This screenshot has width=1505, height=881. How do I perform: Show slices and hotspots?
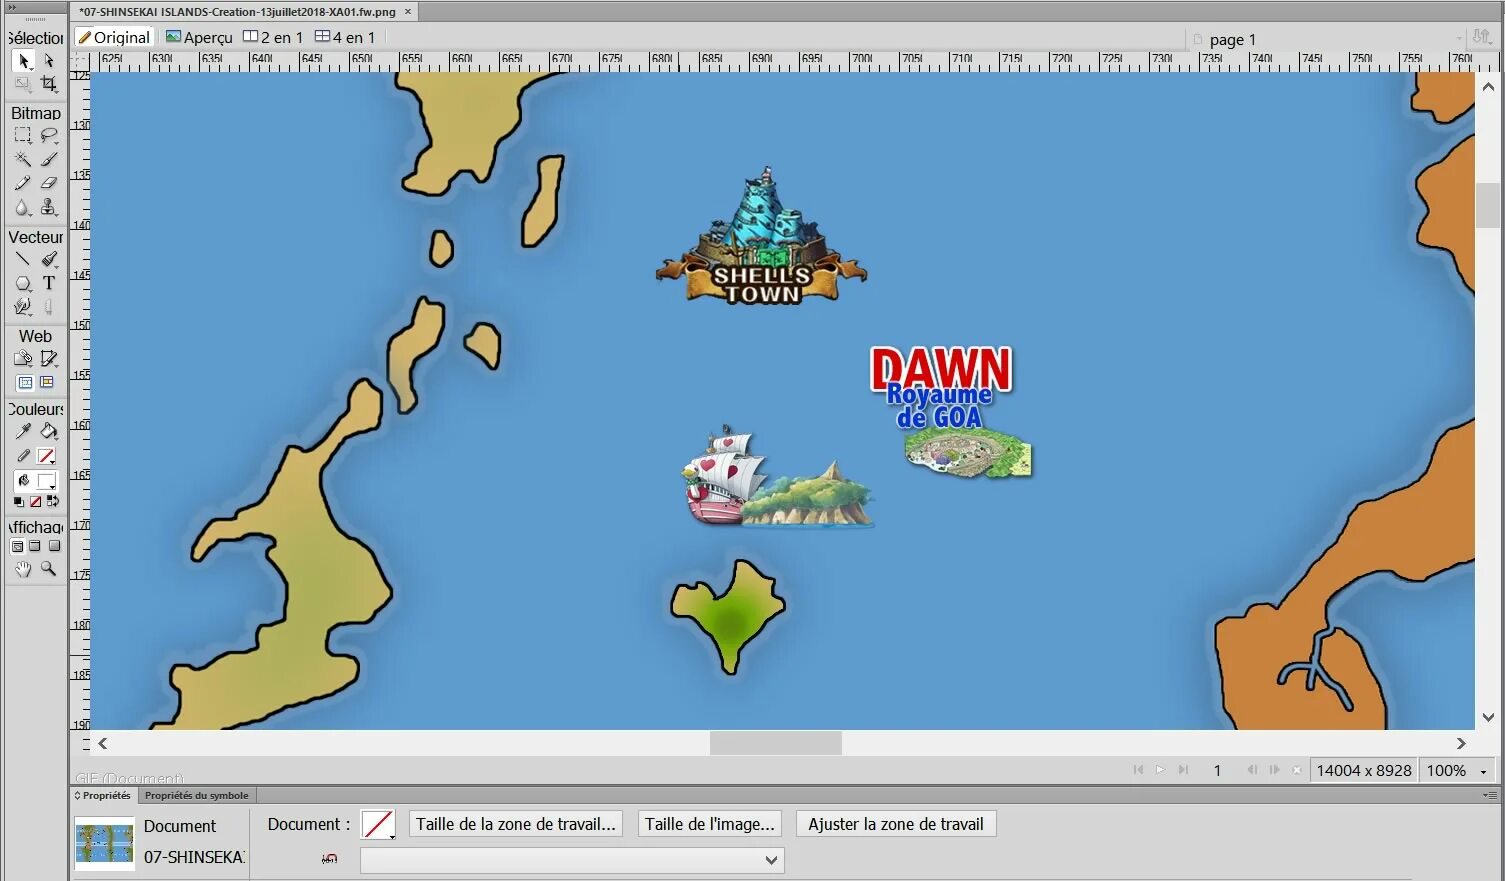[x=47, y=382]
